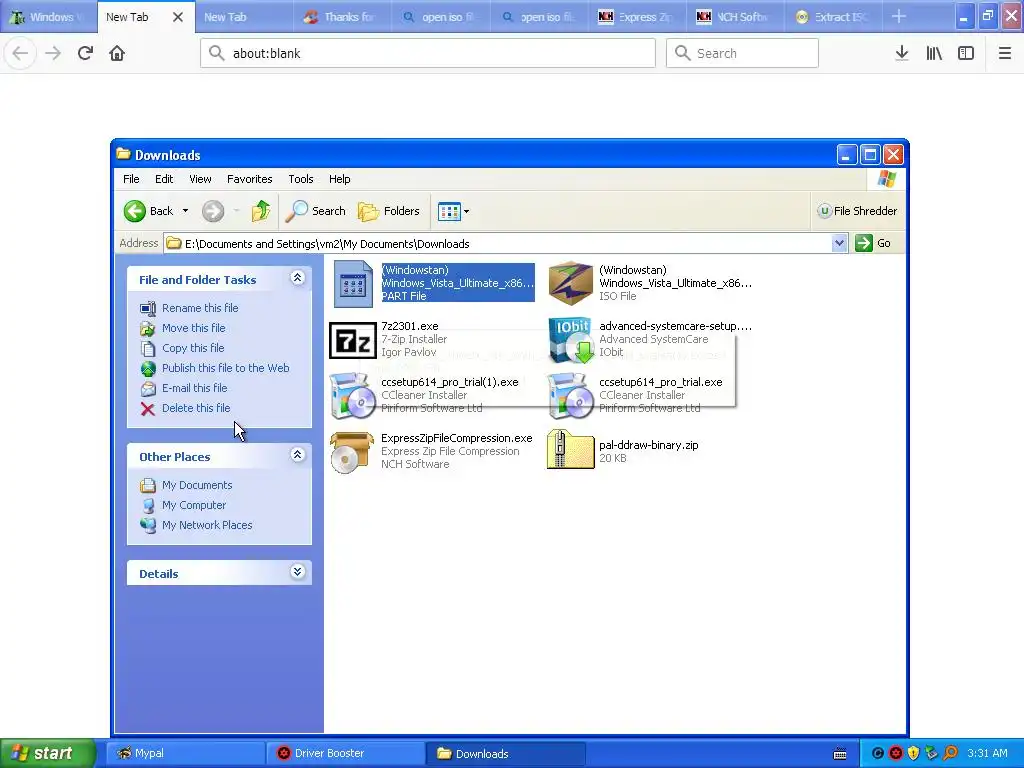The image size is (1024, 768).
Task: Collapse the File and Folder Tasks panel
Action: pos(297,278)
